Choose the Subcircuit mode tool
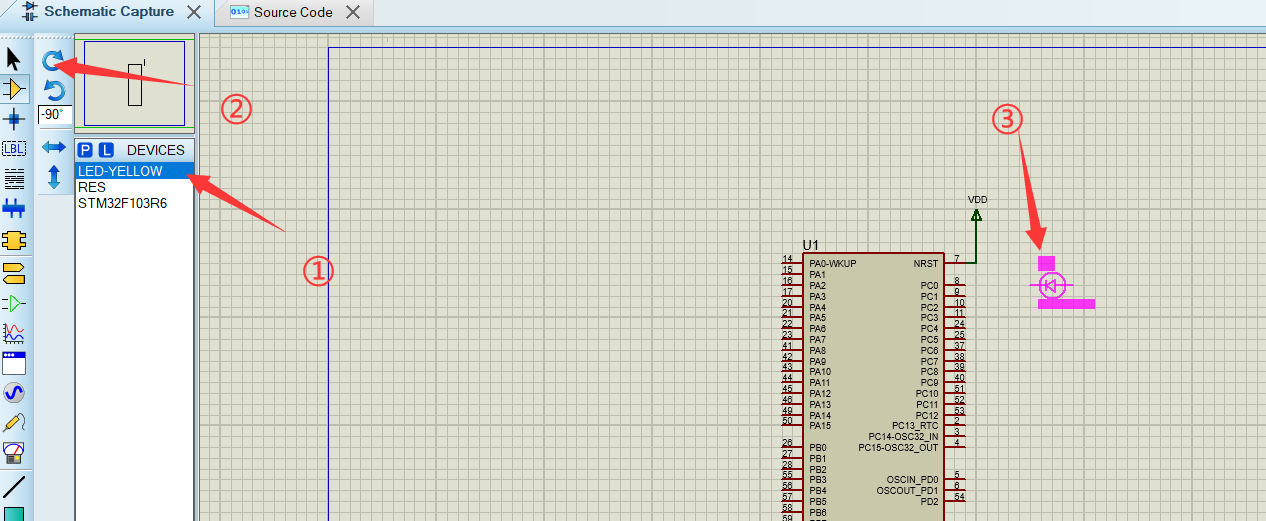This screenshot has height=521, width=1266. pyautogui.click(x=14, y=240)
